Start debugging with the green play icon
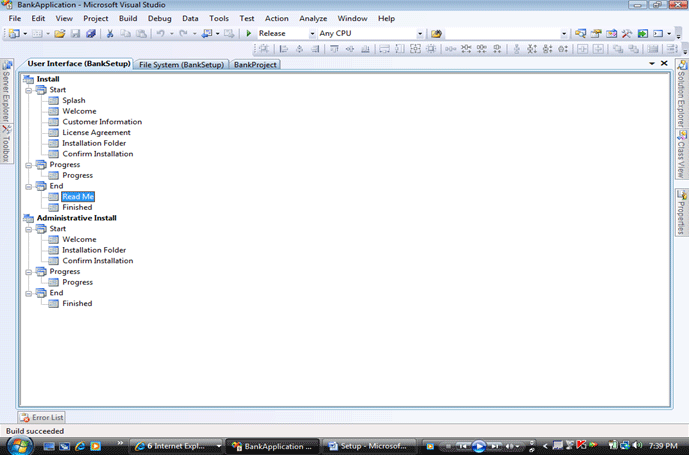Viewport: 689px width, 455px height. click(x=249, y=33)
